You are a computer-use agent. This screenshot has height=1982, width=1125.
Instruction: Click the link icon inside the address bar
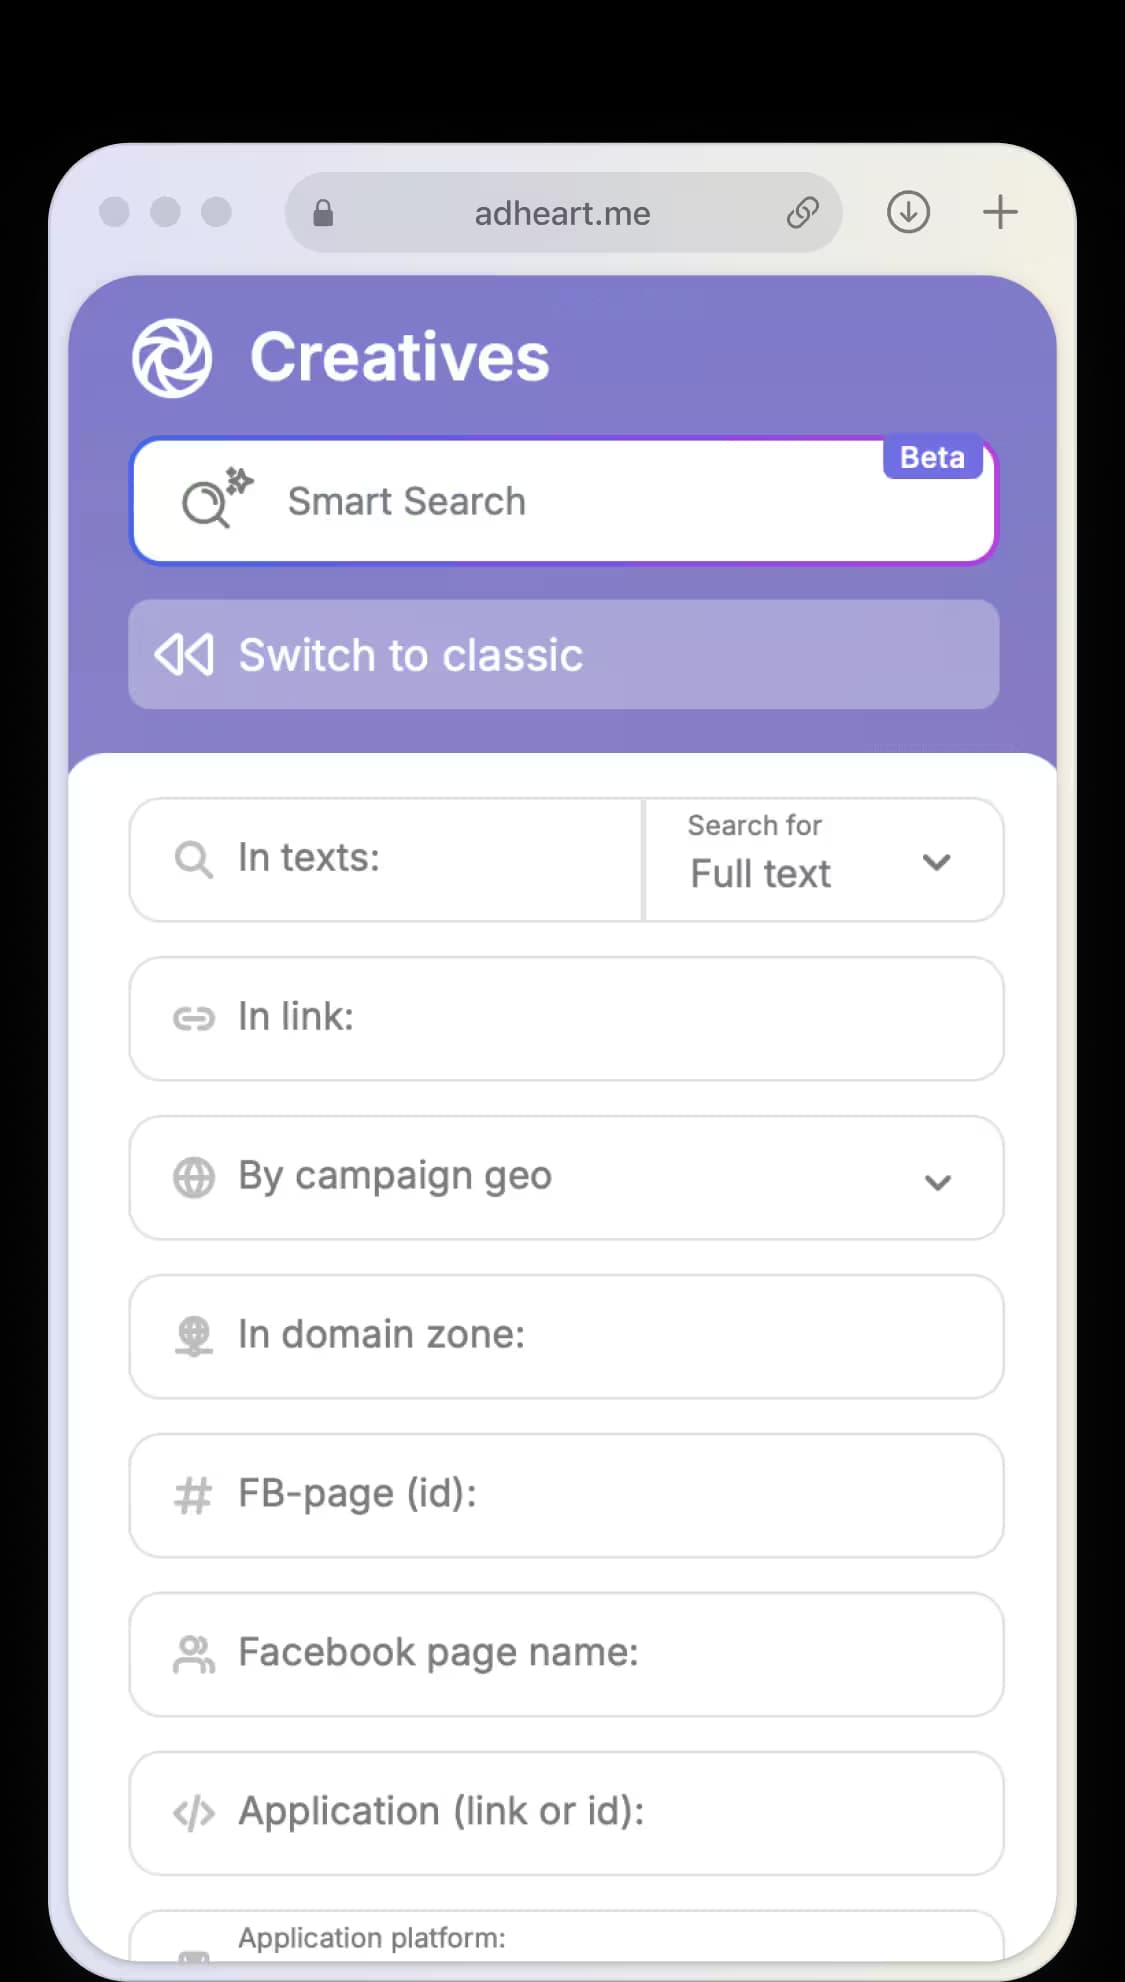tap(801, 212)
